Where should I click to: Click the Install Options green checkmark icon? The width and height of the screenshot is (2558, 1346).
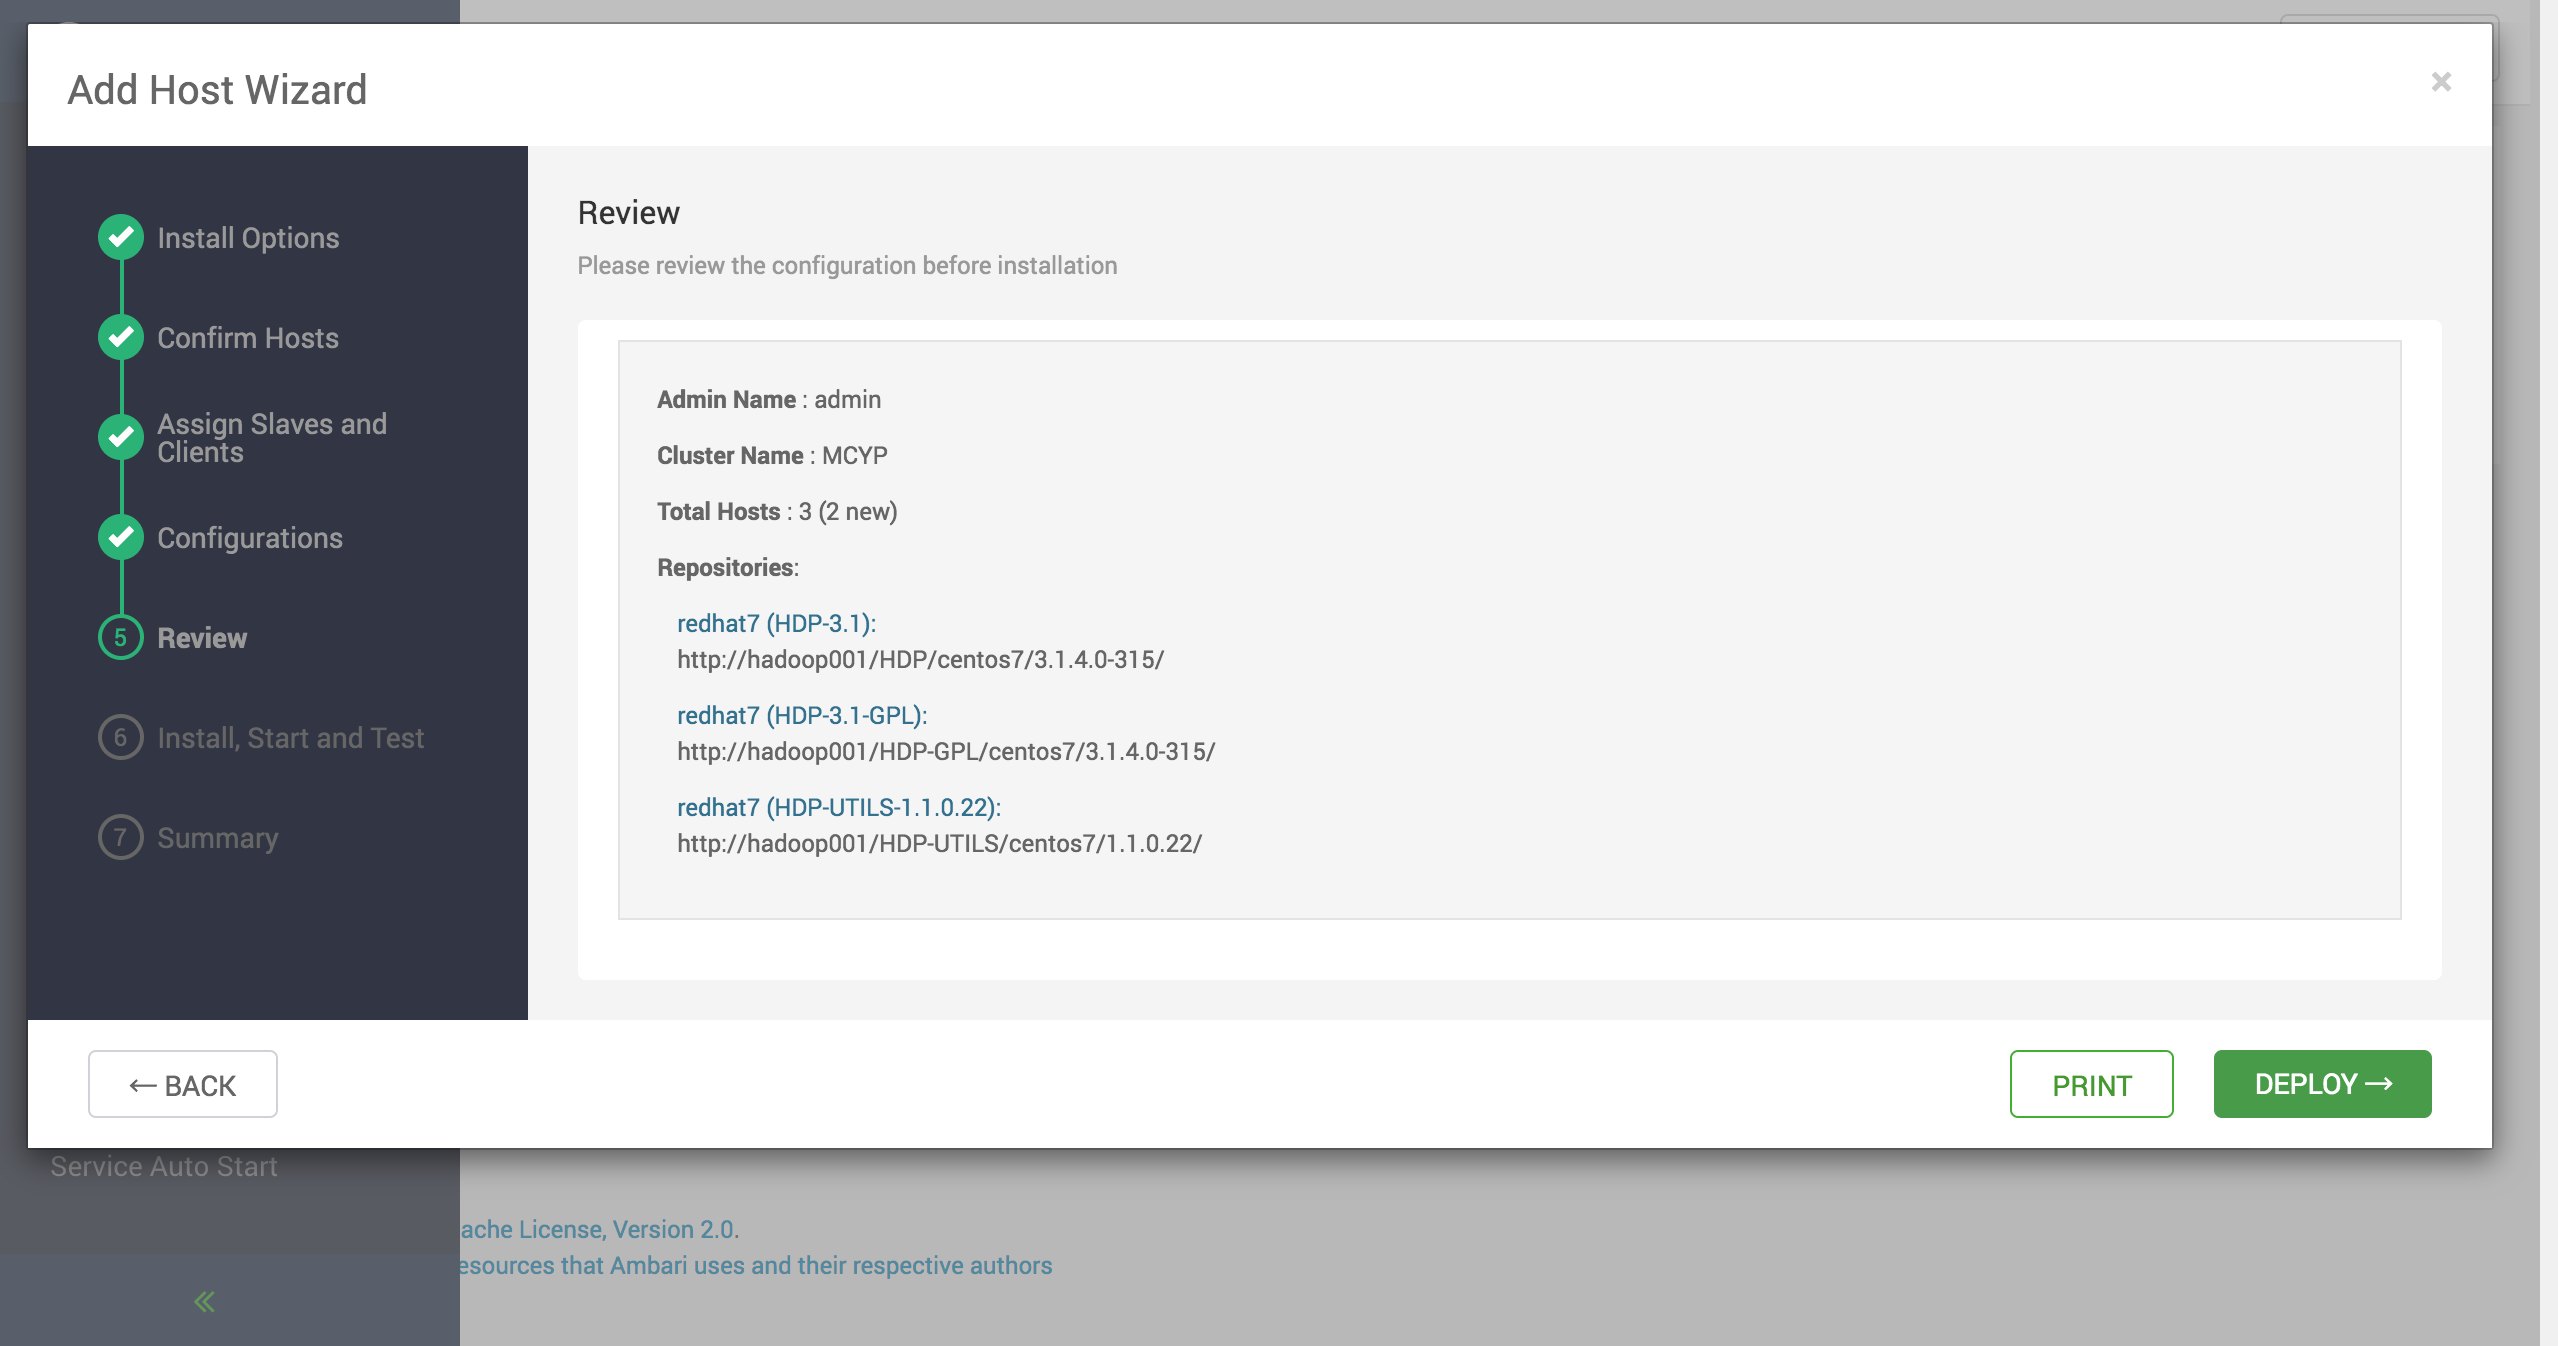pyautogui.click(x=121, y=237)
